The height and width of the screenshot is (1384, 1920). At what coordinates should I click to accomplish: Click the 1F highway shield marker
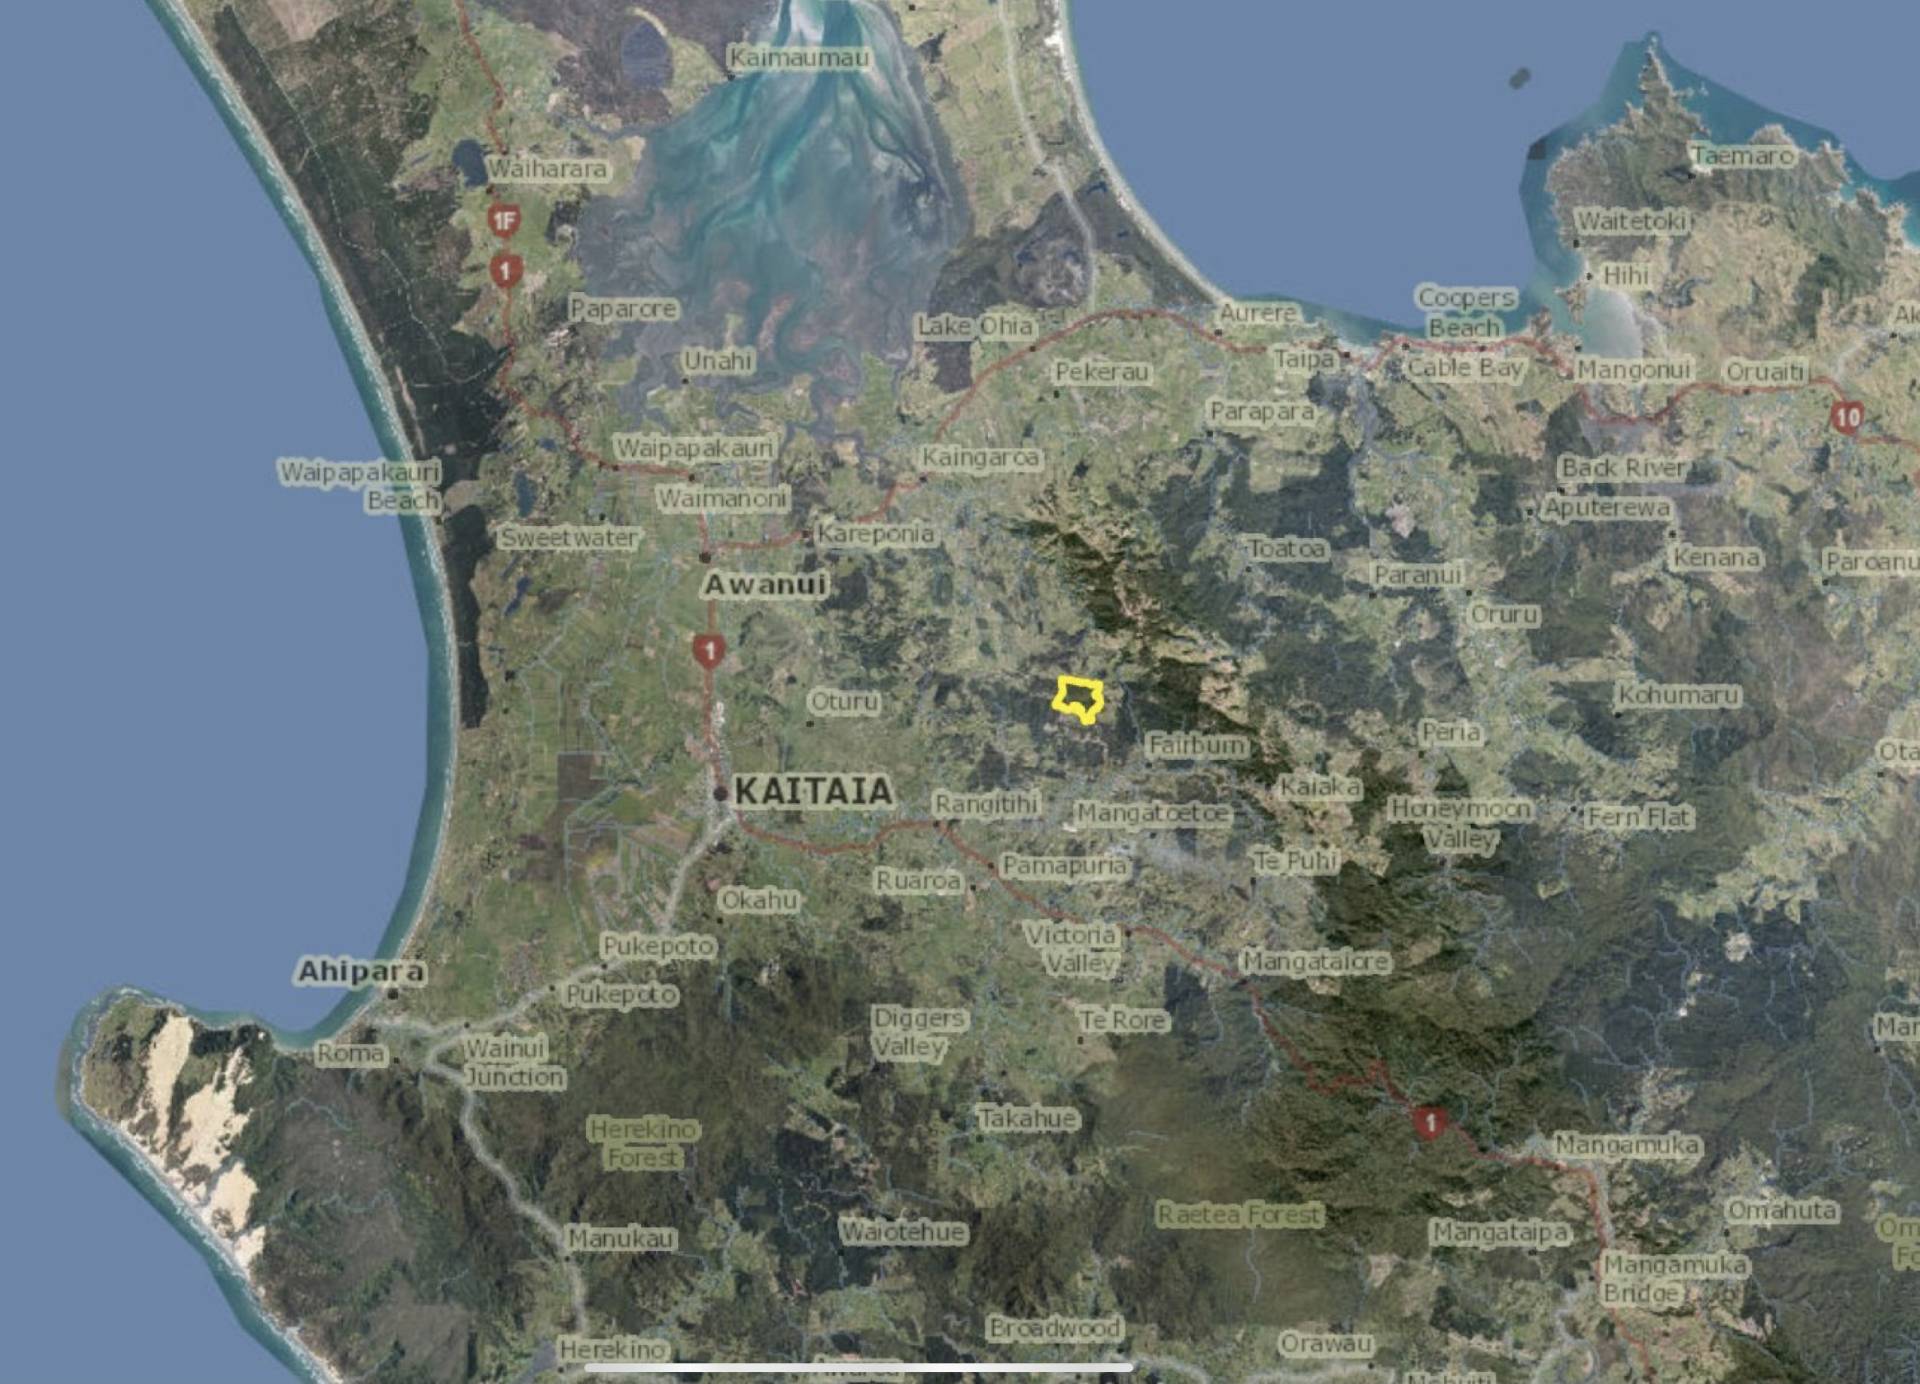coord(504,220)
